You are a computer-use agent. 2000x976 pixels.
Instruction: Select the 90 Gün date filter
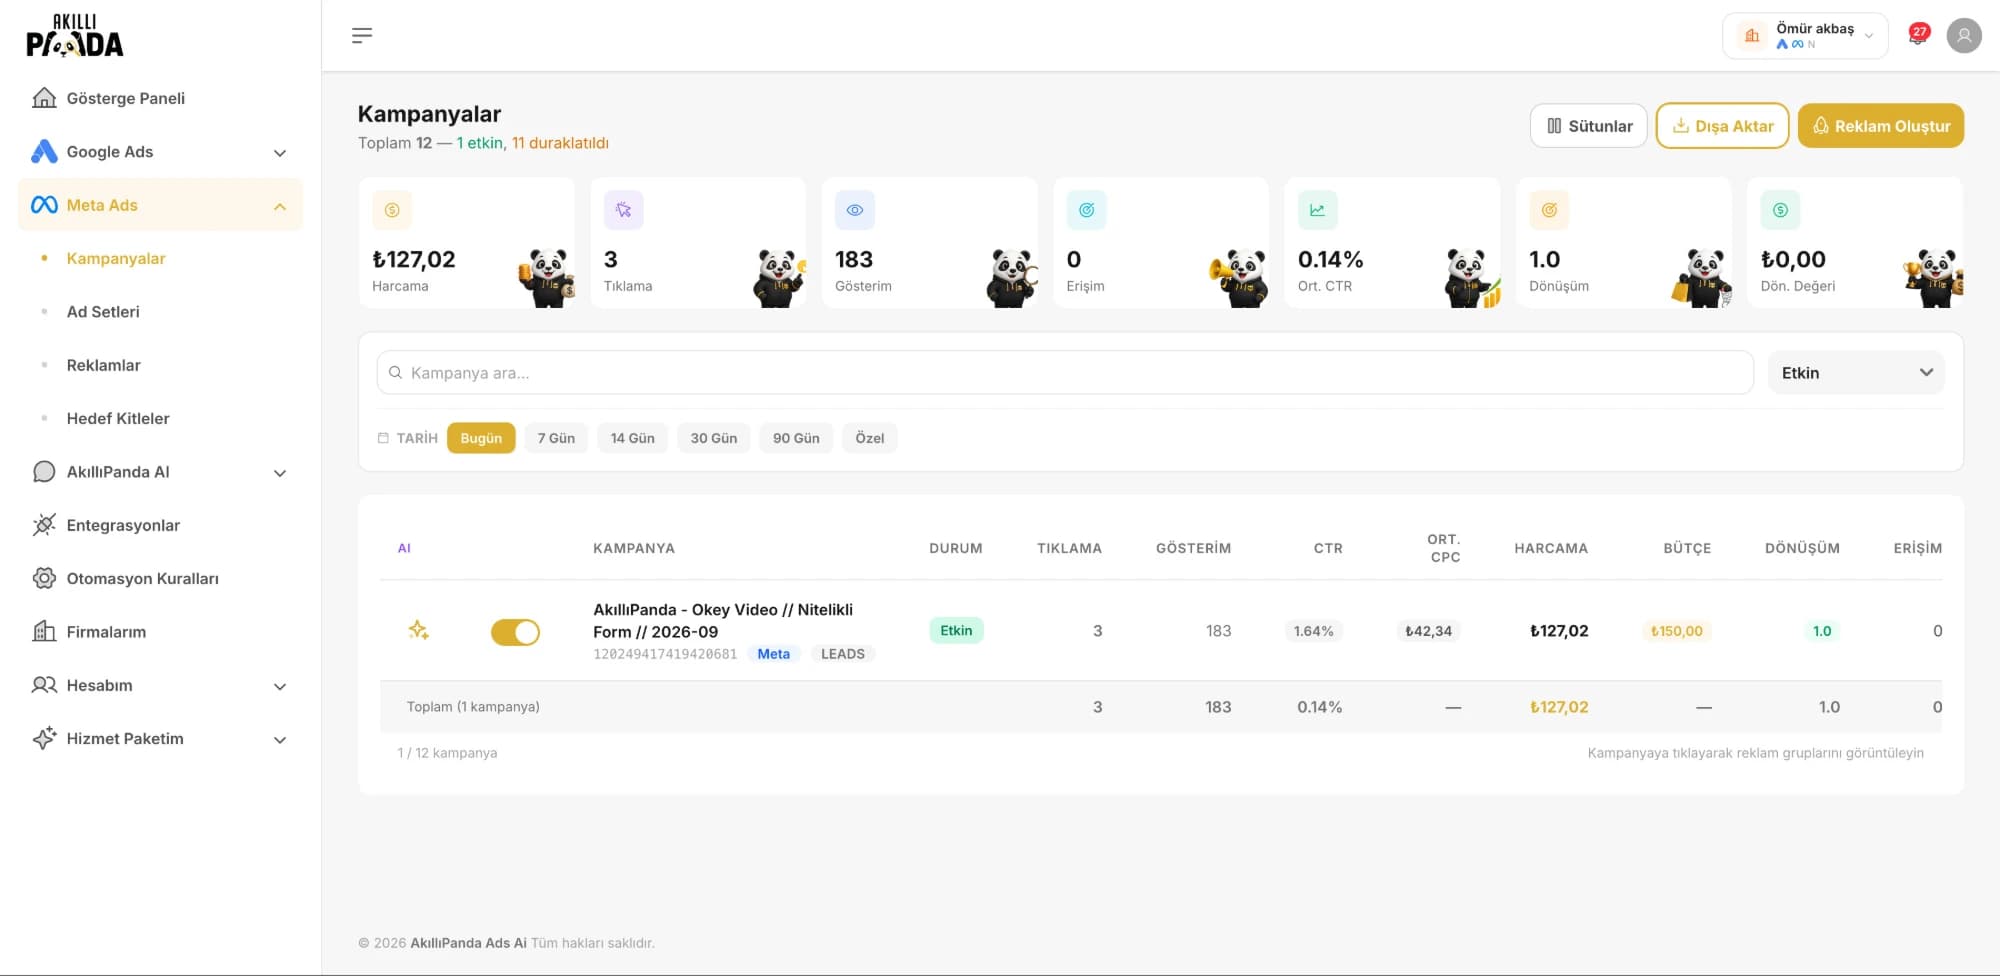pos(796,438)
